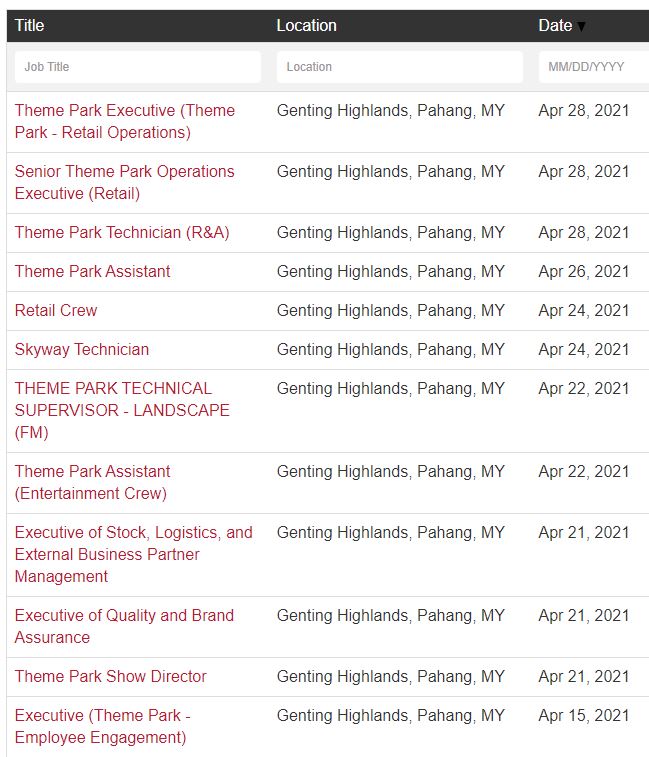Open Senior Theme Park Operations Executive link
The height and width of the screenshot is (757, 649).
pyautogui.click(x=125, y=182)
